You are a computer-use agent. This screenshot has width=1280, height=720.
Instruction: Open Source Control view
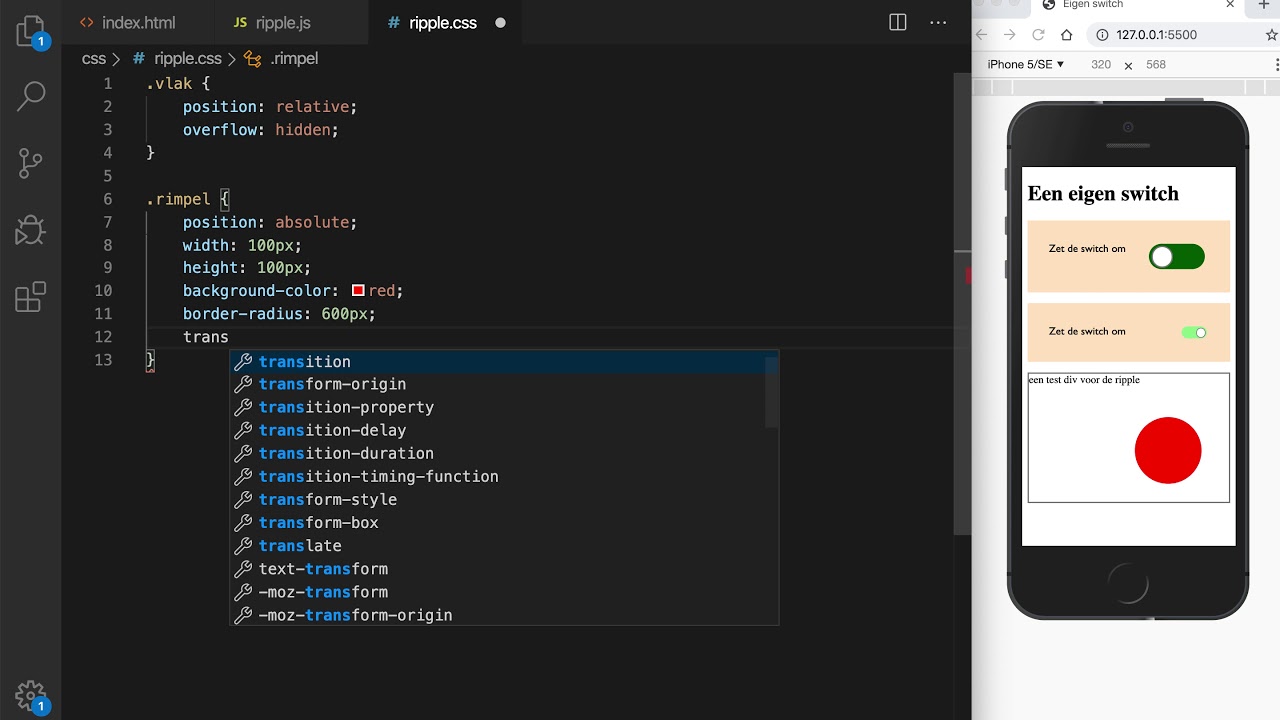click(31, 163)
